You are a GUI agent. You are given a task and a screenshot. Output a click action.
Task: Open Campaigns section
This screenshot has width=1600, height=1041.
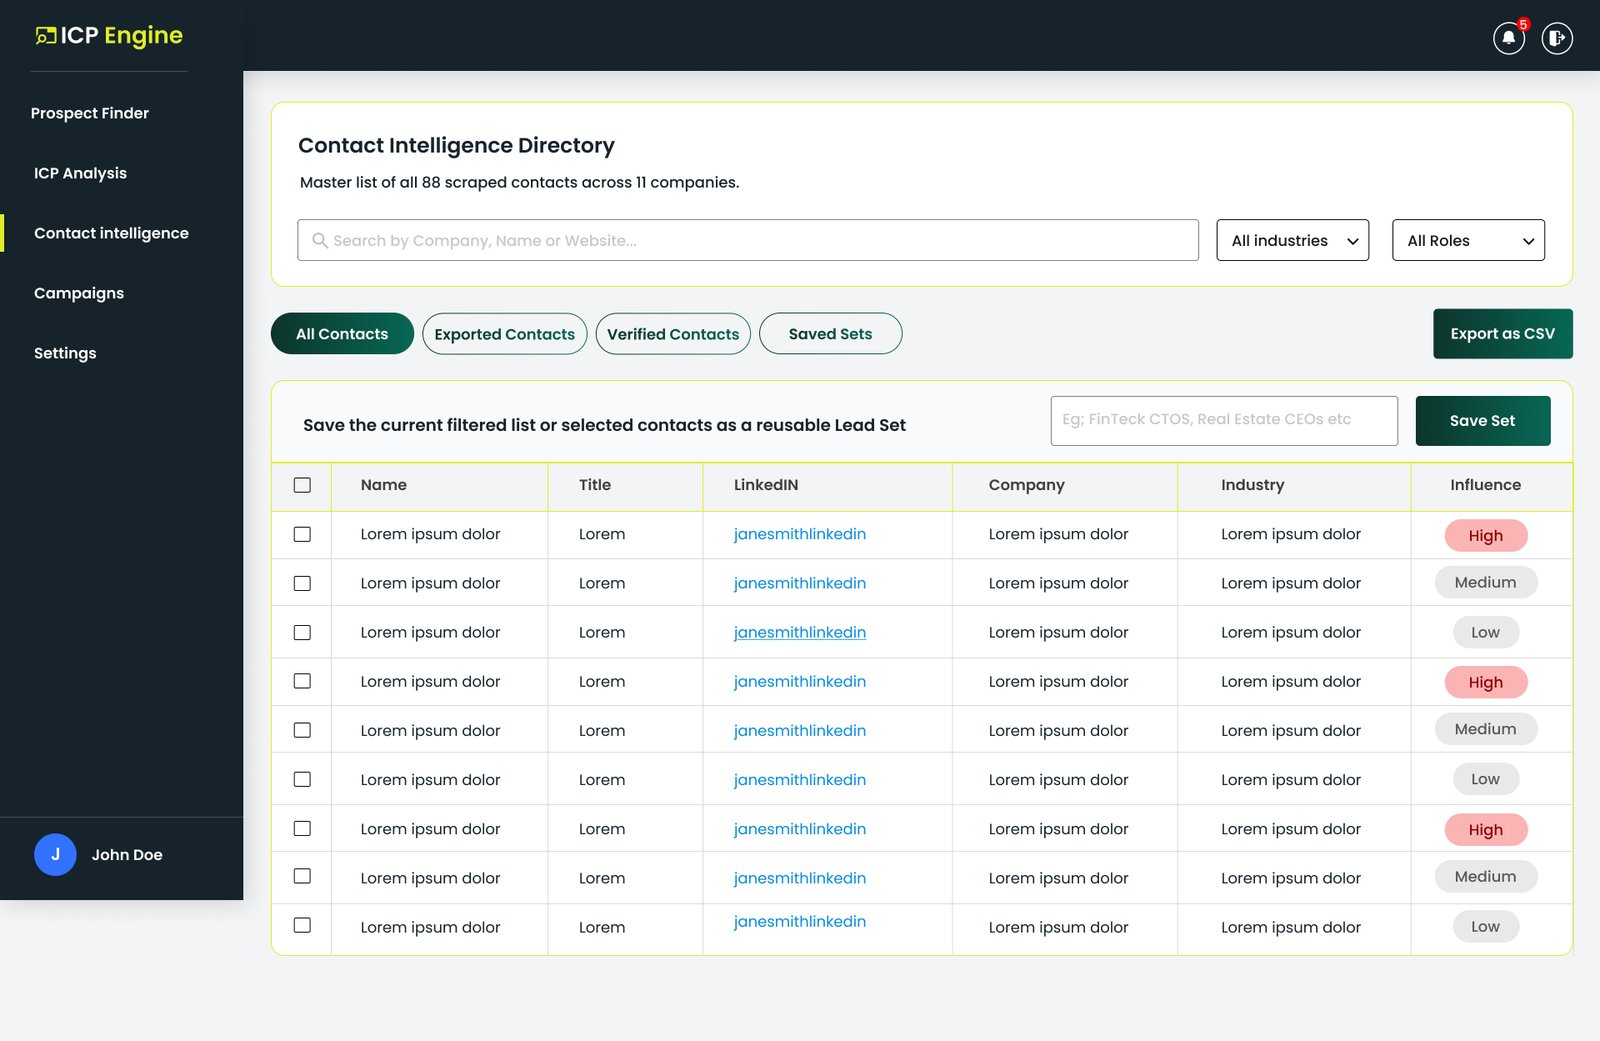[x=79, y=293]
